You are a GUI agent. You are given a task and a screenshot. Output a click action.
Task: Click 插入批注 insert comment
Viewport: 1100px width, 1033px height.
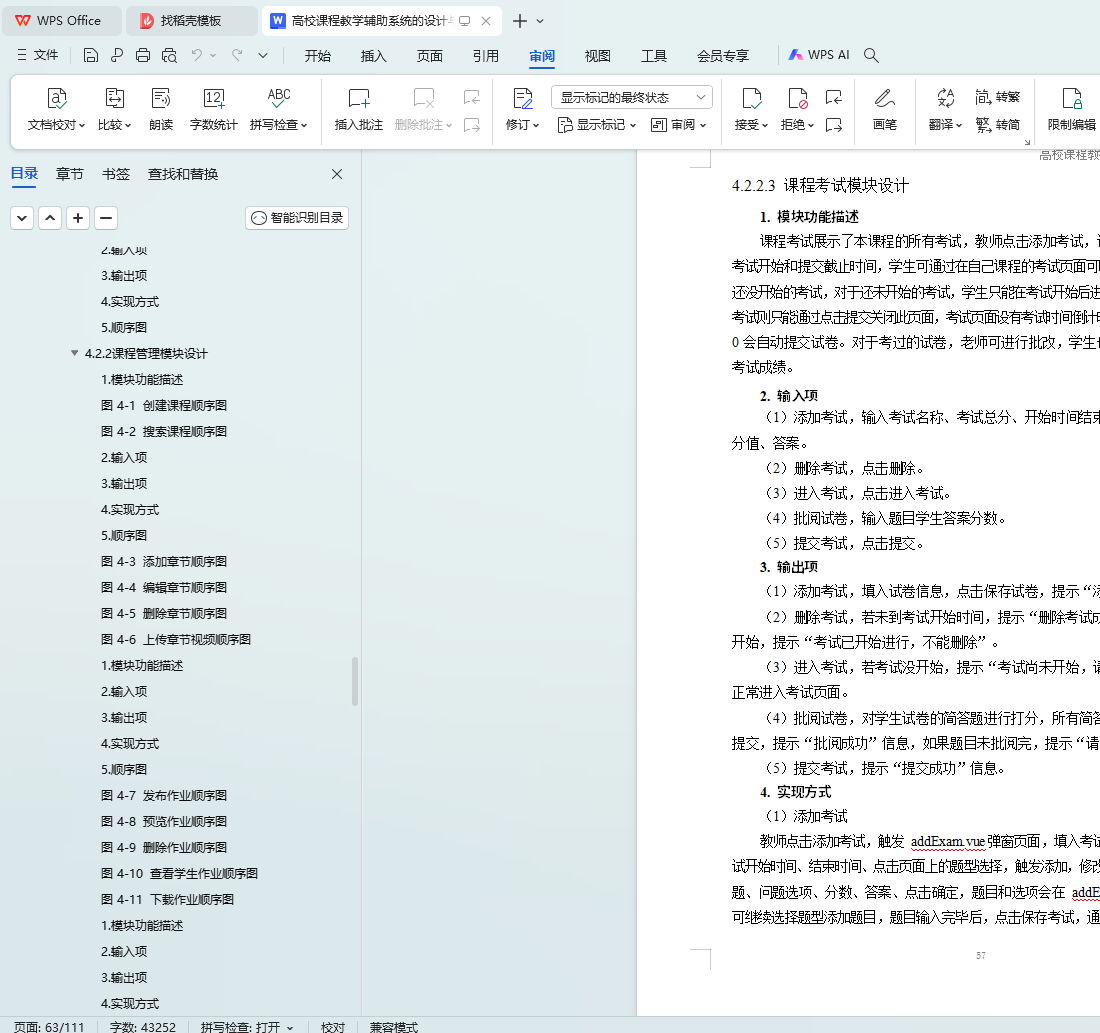point(358,109)
